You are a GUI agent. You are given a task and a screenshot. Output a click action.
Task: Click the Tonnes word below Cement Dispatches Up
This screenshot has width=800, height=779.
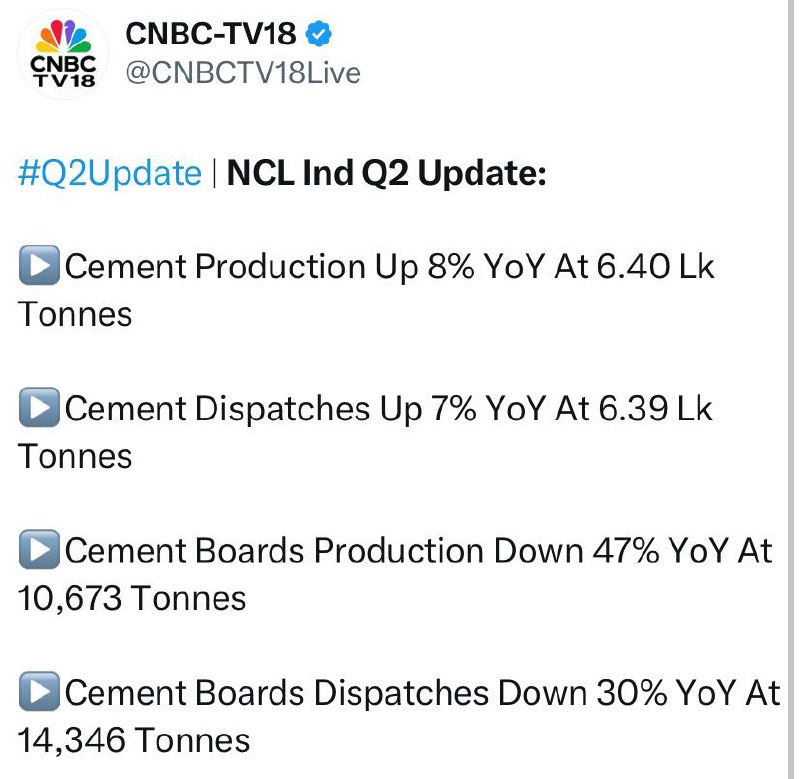pyautogui.click(x=76, y=457)
